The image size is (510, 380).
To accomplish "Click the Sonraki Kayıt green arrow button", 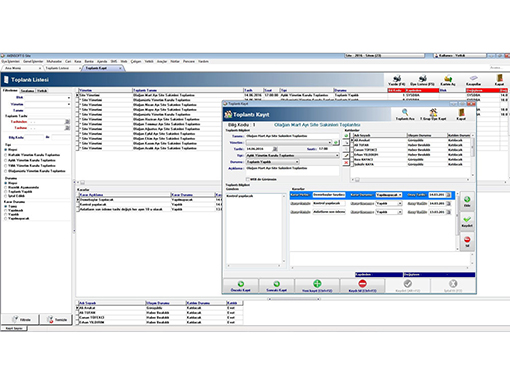I will coord(276,286).
